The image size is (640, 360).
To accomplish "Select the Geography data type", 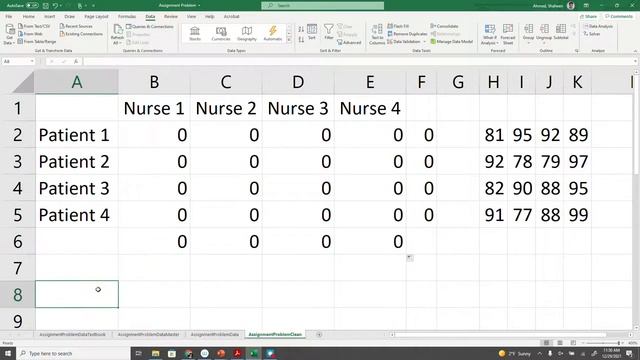I will pos(247,33).
